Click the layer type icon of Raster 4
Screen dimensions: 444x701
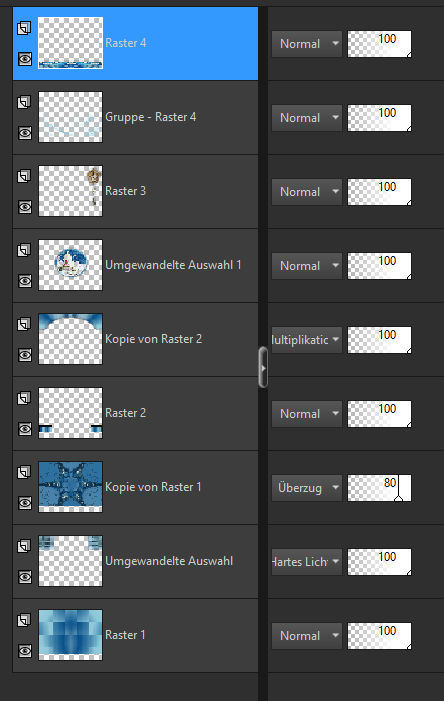click(24, 28)
